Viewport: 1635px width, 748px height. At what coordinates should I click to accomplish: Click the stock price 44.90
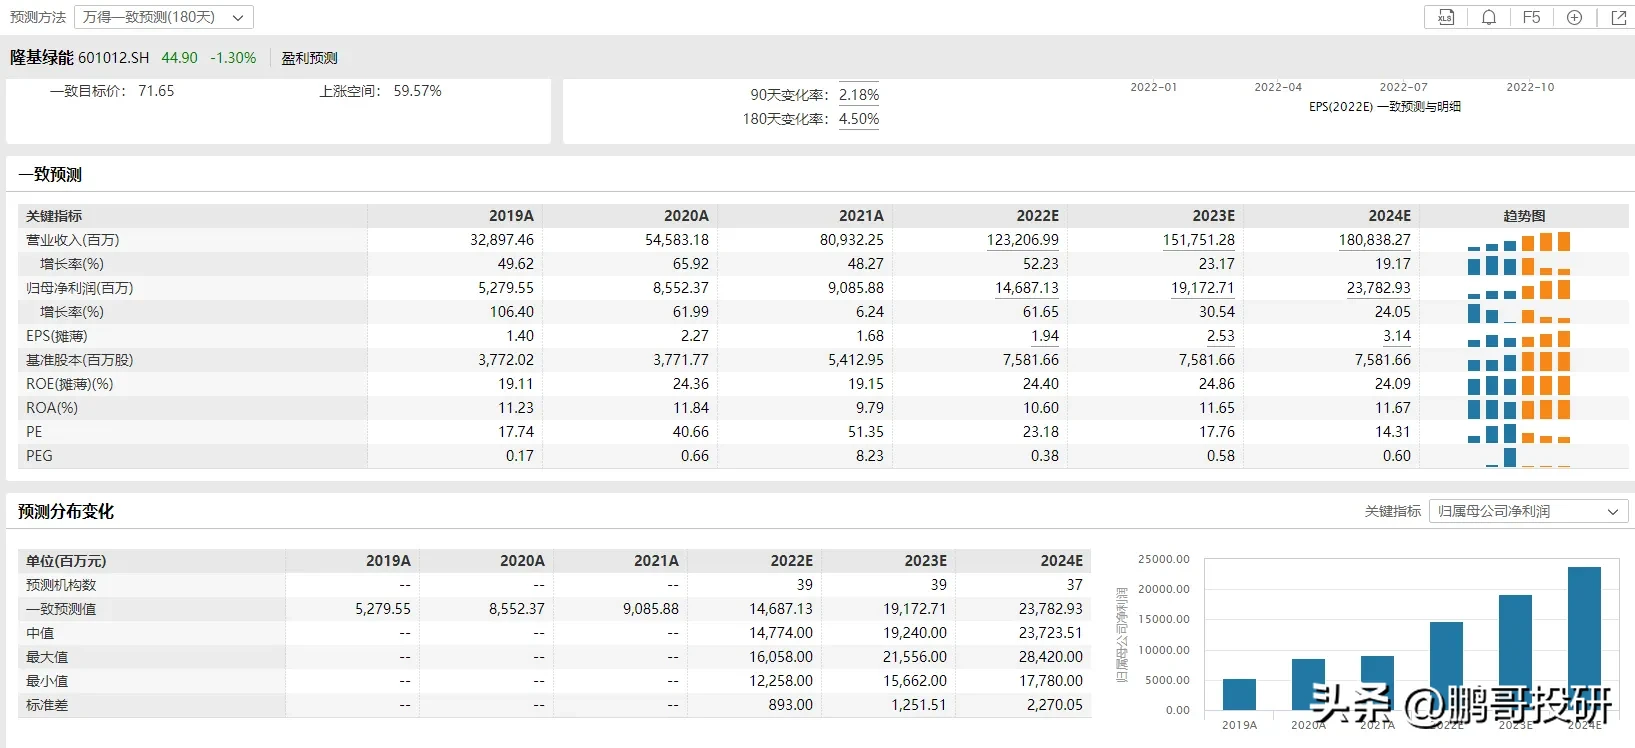coord(180,58)
